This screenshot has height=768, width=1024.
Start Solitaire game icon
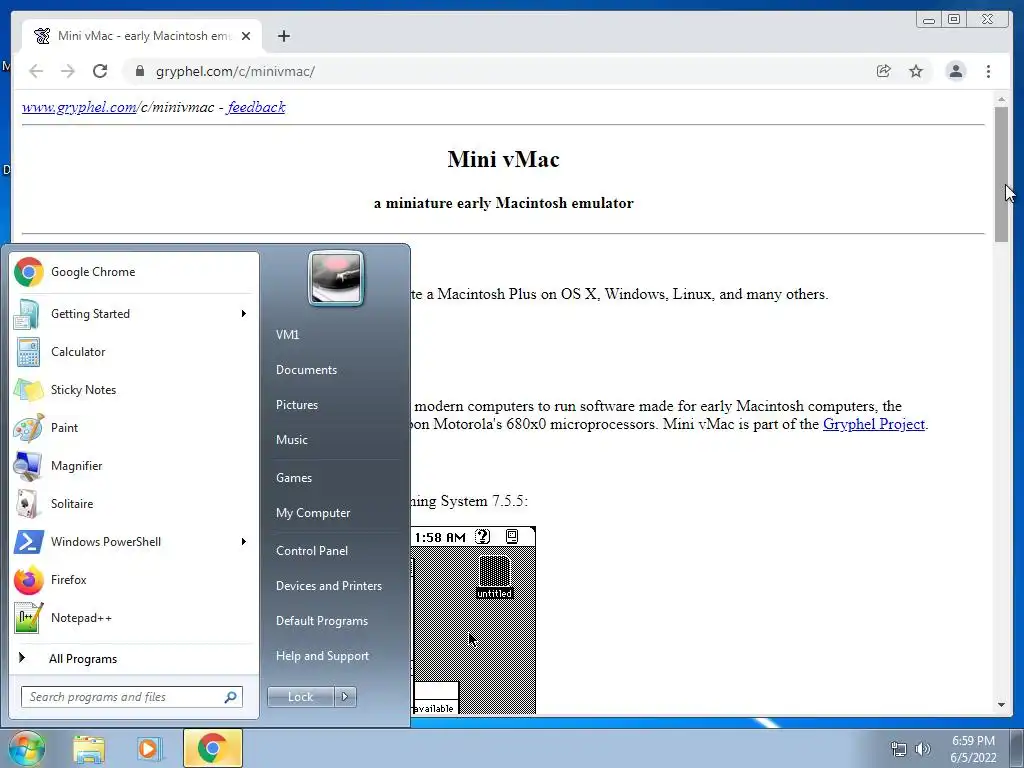tap(28, 504)
